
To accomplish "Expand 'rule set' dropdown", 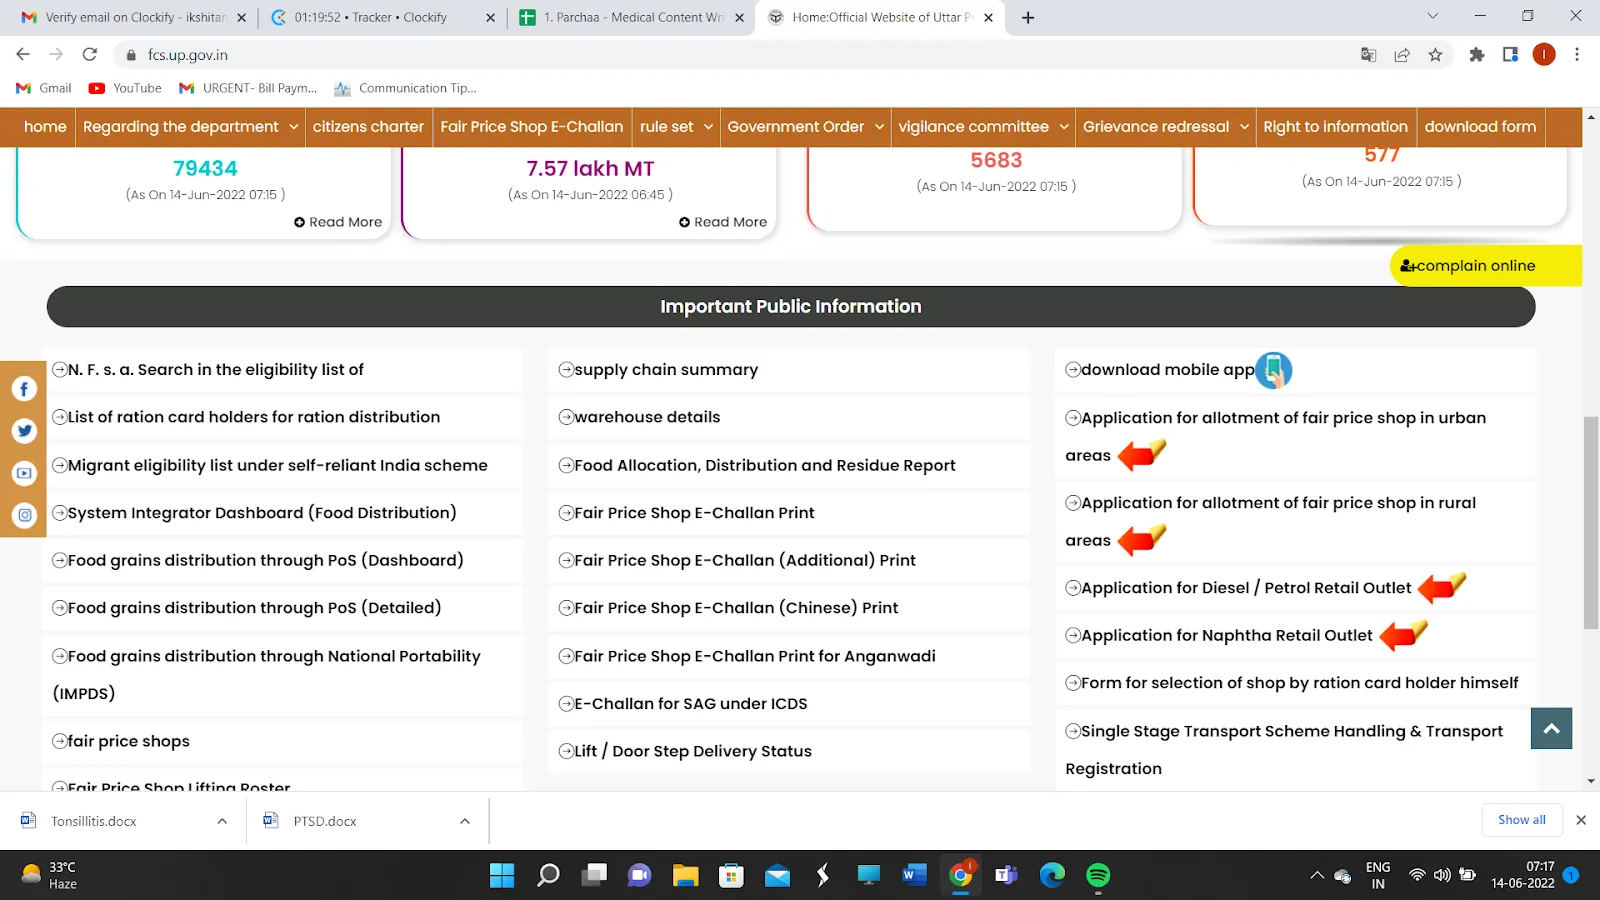I will [676, 127].
